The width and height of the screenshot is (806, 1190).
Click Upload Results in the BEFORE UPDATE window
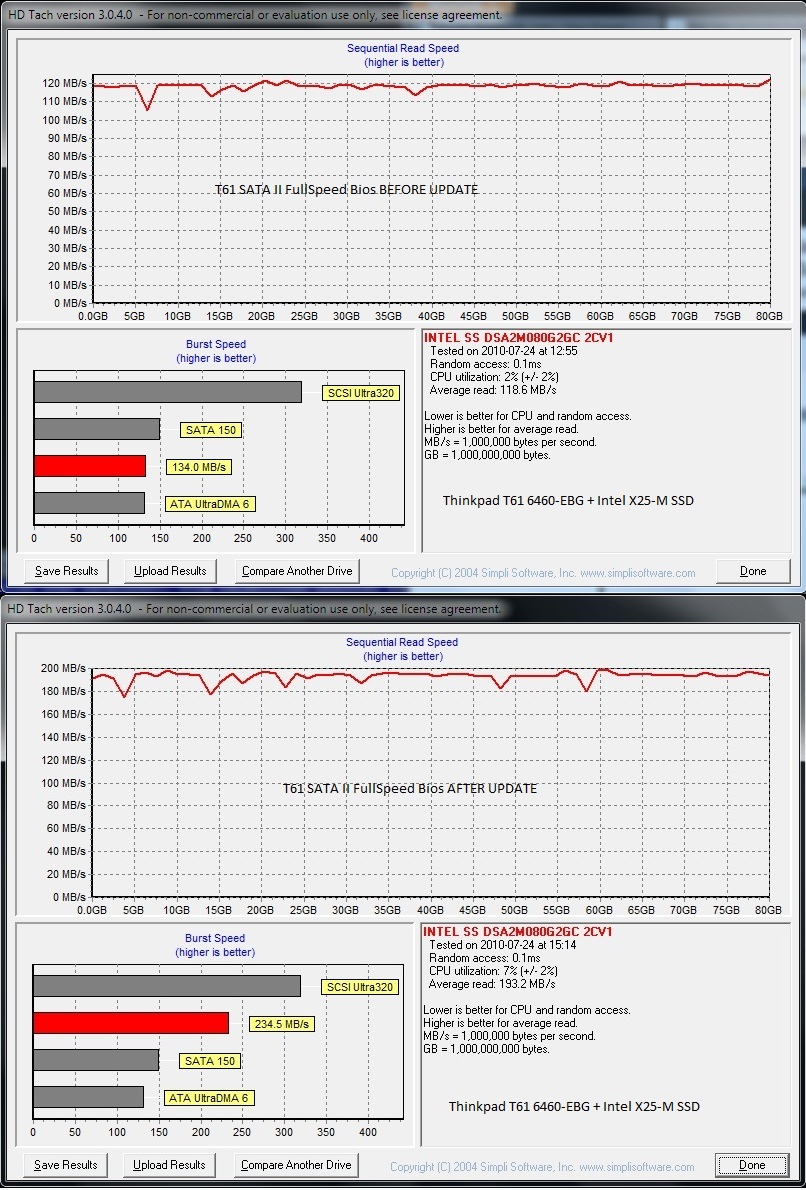click(170, 571)
